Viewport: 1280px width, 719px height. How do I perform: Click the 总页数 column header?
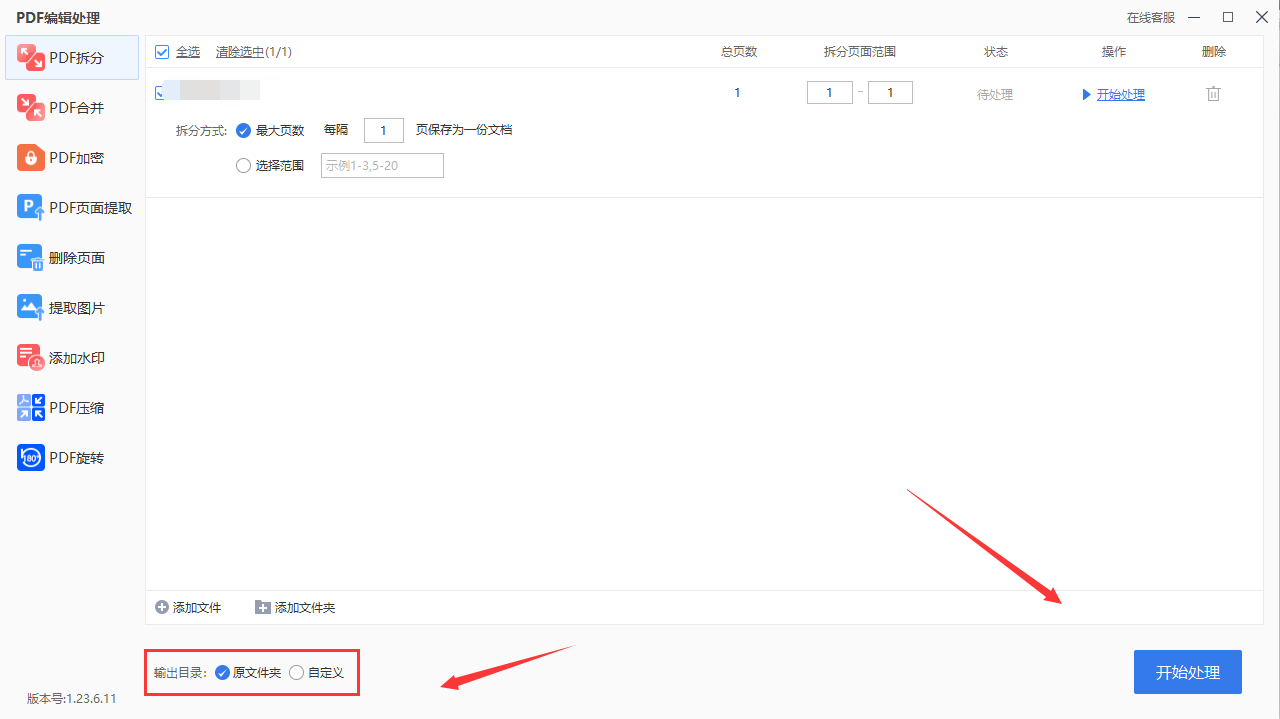(739, 52)
